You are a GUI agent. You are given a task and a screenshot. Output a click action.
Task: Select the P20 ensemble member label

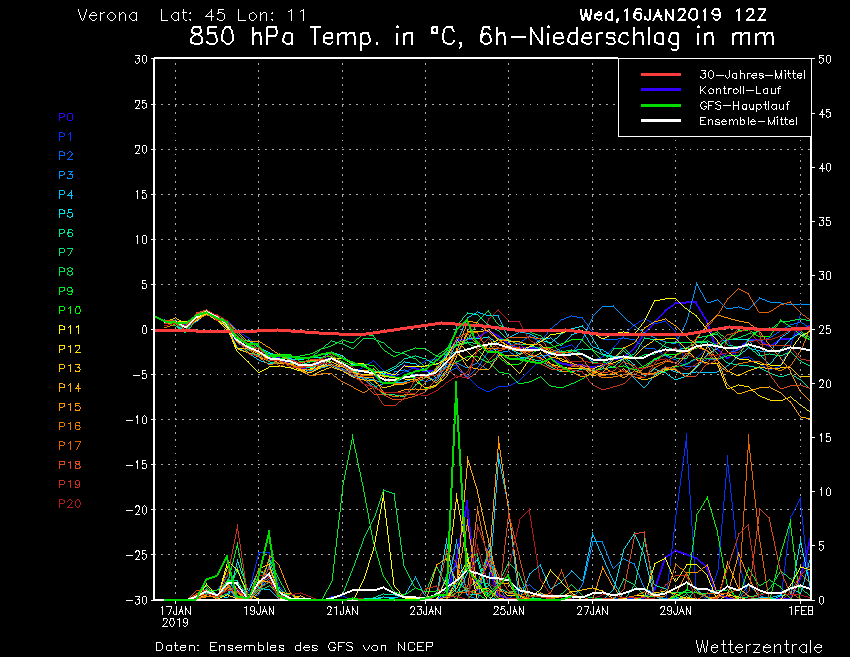click(x=69, y=503)
